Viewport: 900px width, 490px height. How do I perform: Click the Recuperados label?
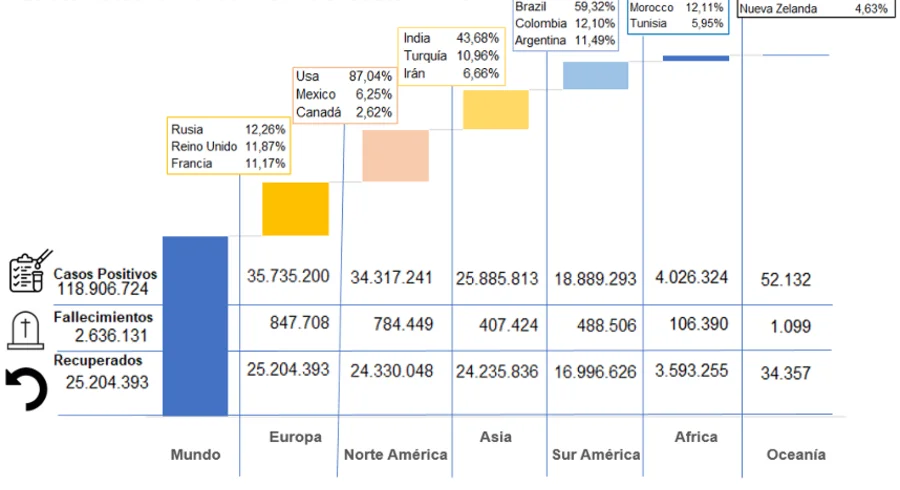click(x=98, y=360)
